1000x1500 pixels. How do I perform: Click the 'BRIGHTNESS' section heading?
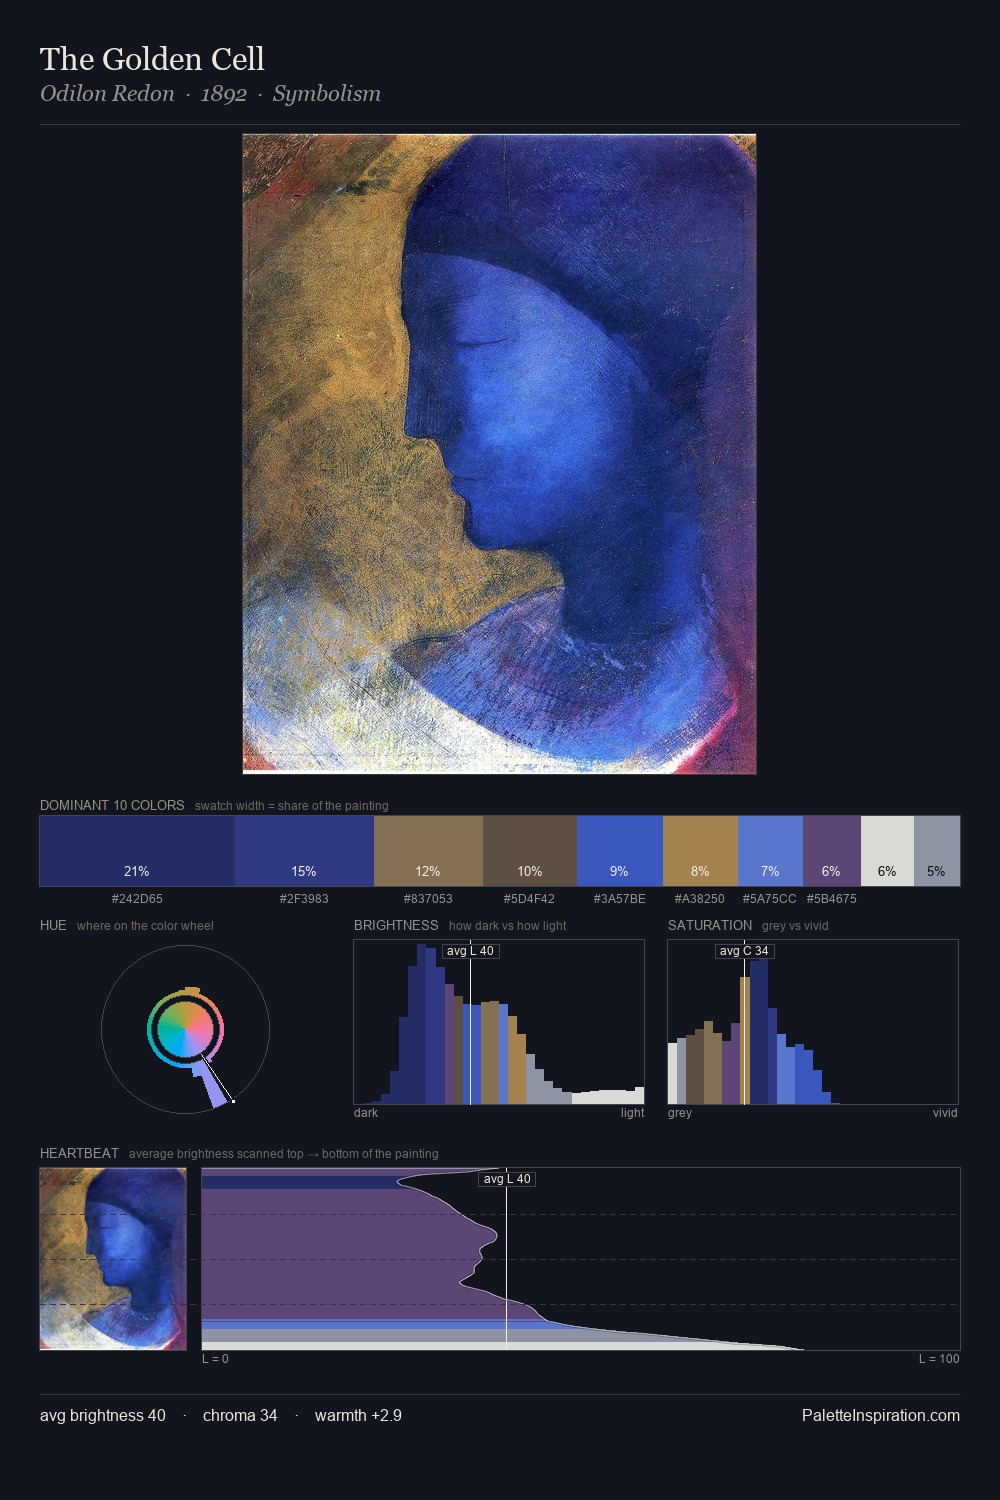point(396,926)
